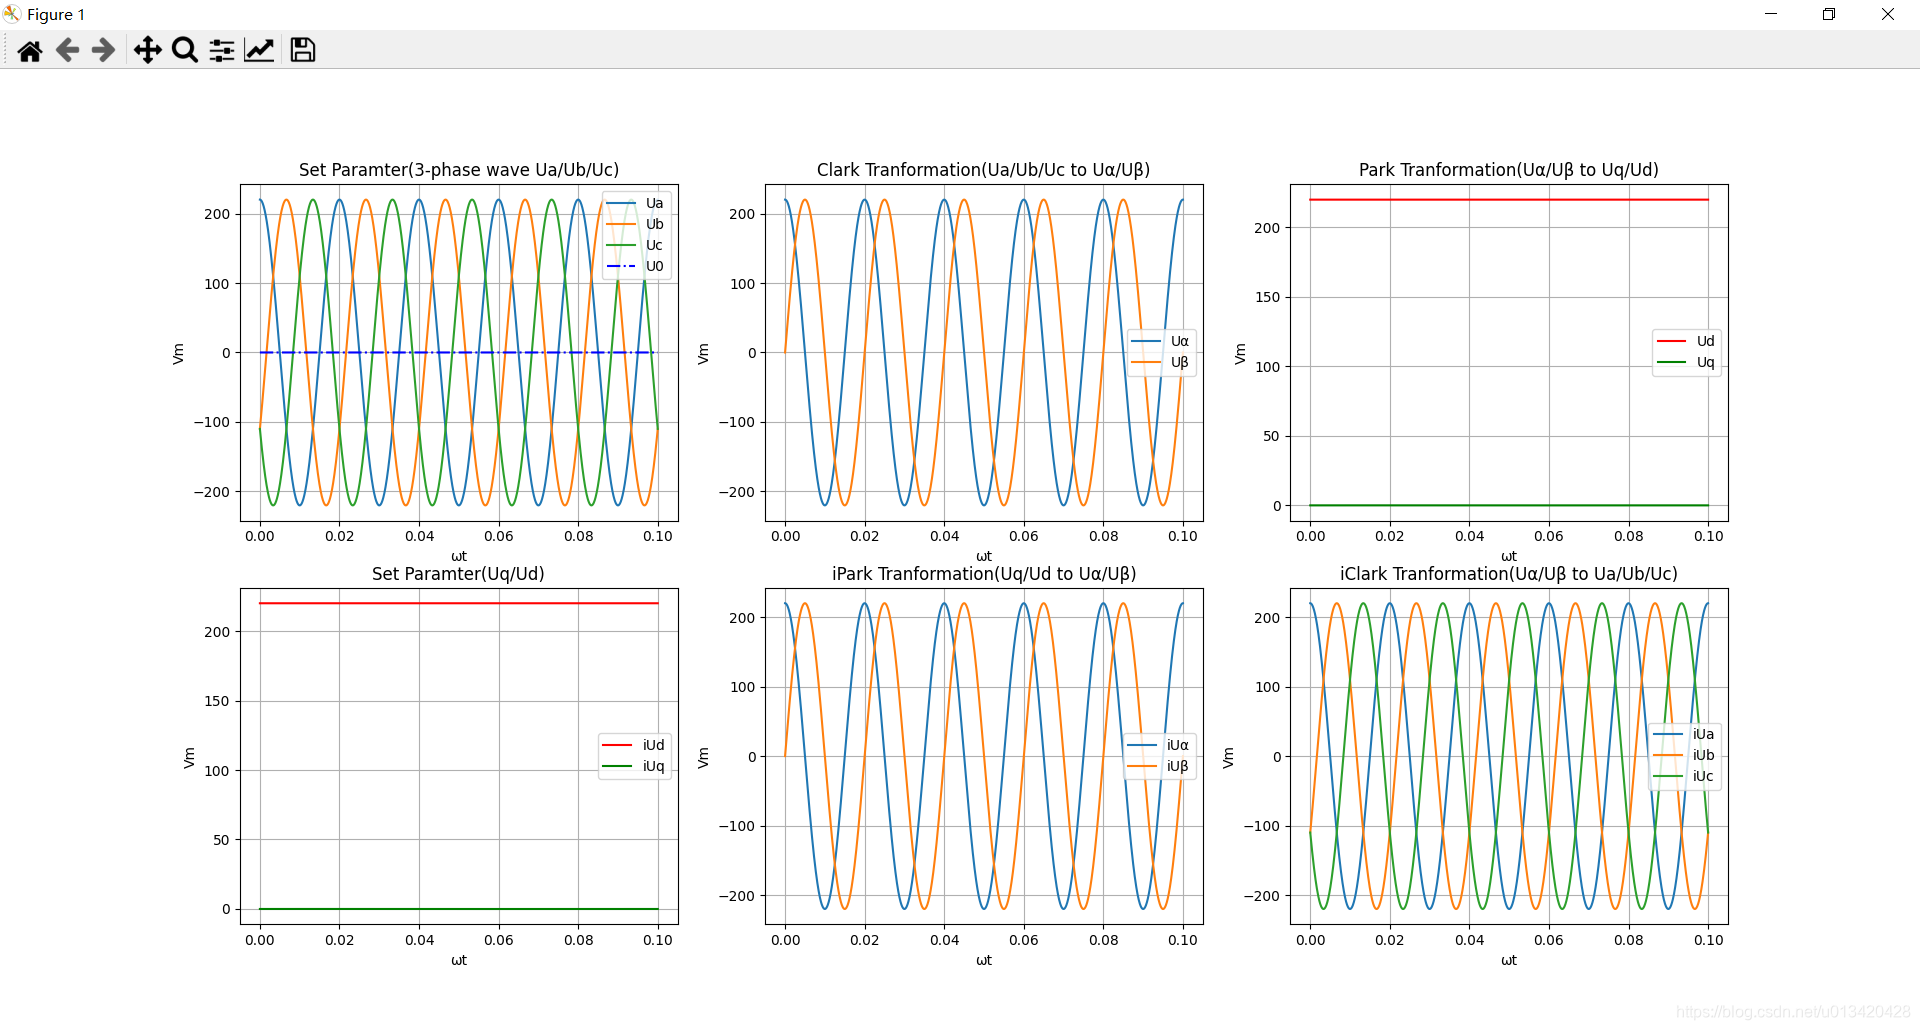Click the 'Set Paramter(3-phase wave Ua/Ub/Uc)' title
This screenshot has height=1030, width=1920.
459,170
